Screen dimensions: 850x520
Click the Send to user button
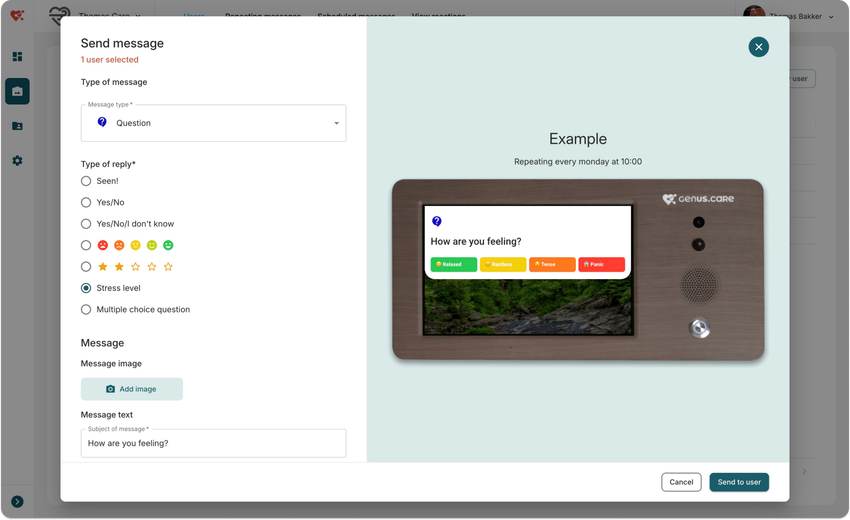coord(739,482)
